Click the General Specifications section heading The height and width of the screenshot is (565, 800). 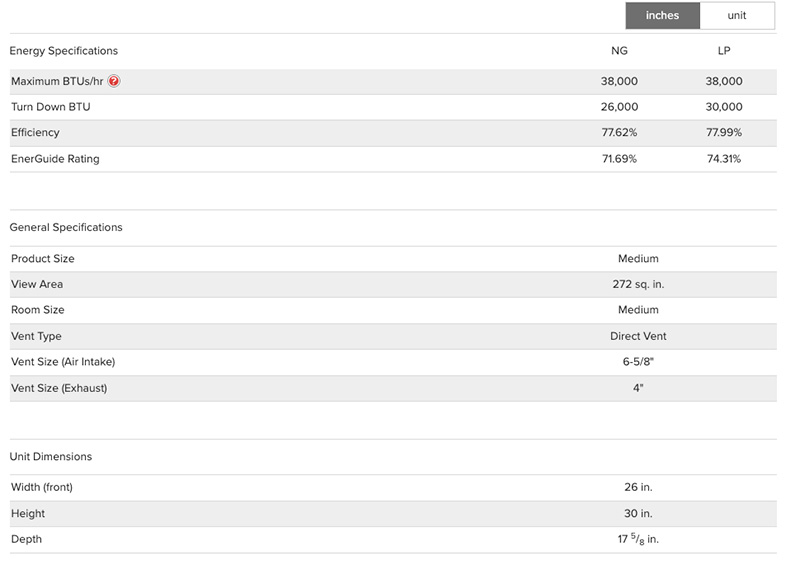(66, 227)
